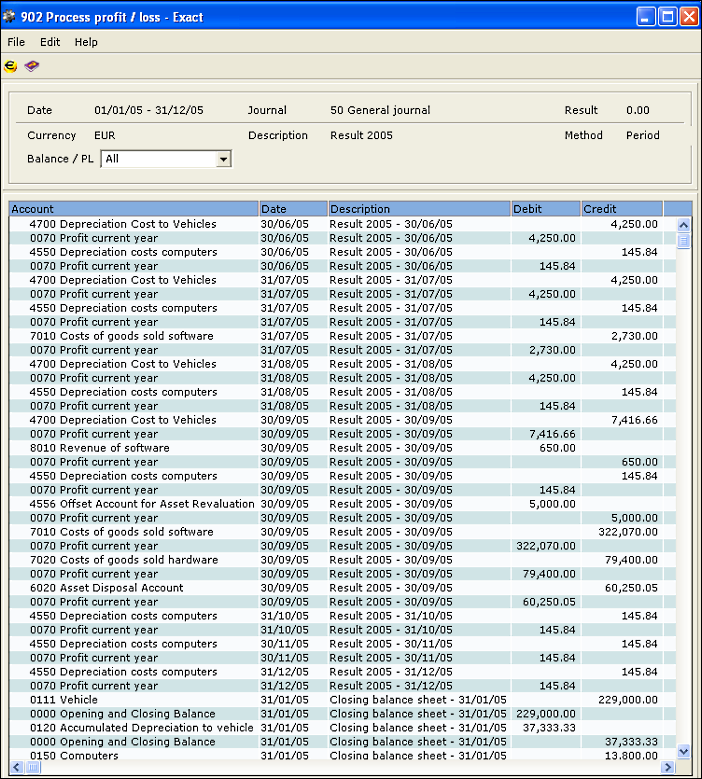Click the horizontal scrollbar right arrow
Viewport: 702px width, 779px height.
668,767
